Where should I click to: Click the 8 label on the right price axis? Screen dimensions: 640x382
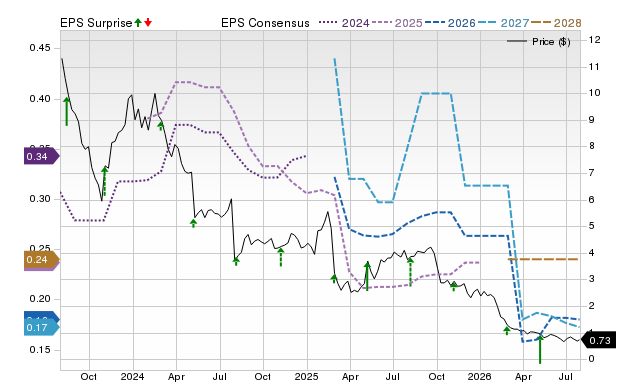pyautogui.click(x=592, y=146)
